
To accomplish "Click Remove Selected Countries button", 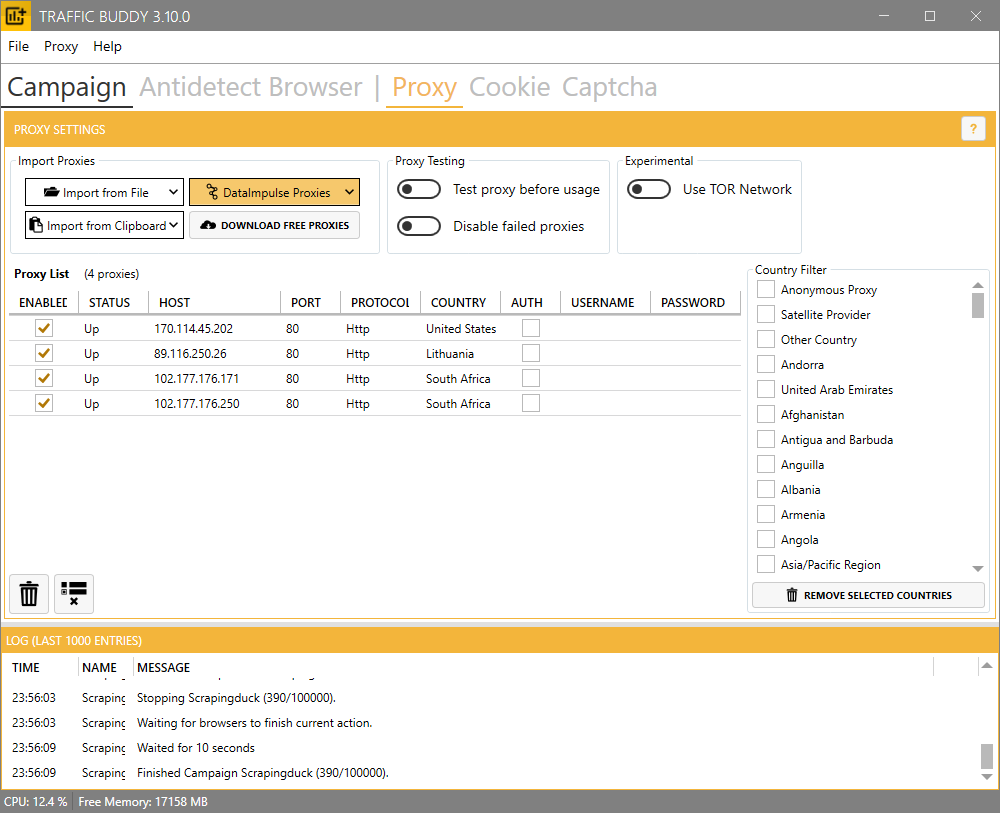I will coord(868,595).
